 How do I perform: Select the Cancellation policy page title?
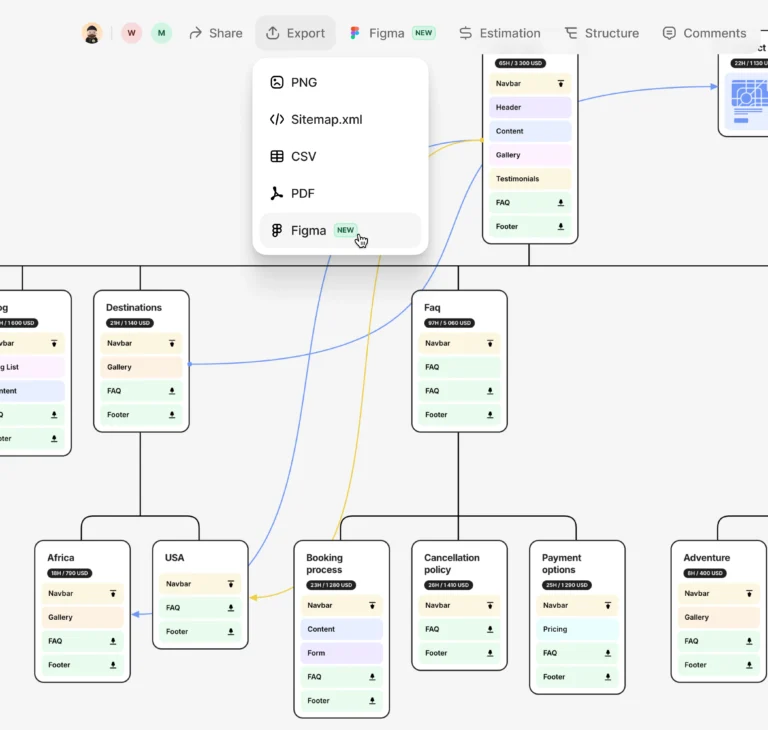[x=452, y=563]
